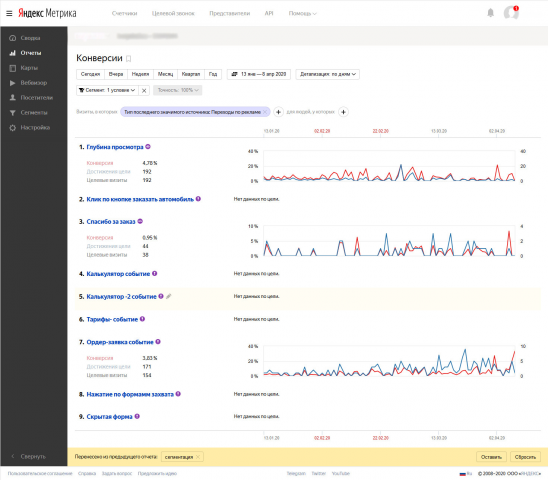This screenshot has width=548, height=480.
Task: Click the bookmark icon next to Конверсии
Action: pos(128,59)
